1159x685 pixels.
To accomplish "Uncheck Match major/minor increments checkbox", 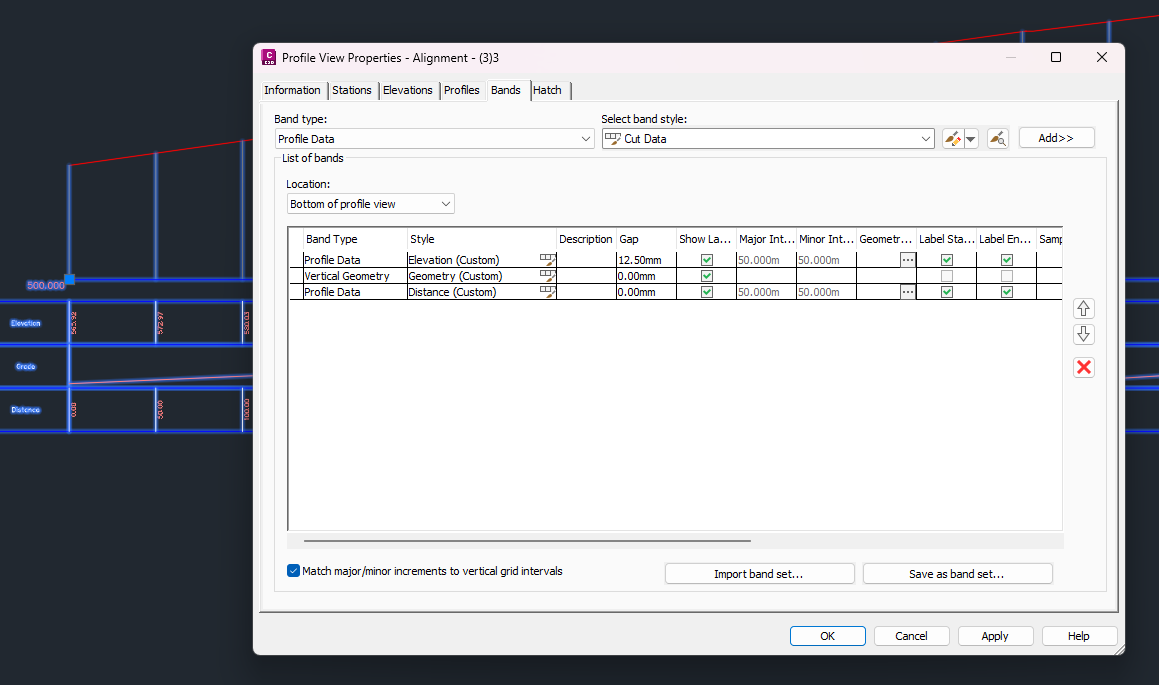I will tap(293, 570).
